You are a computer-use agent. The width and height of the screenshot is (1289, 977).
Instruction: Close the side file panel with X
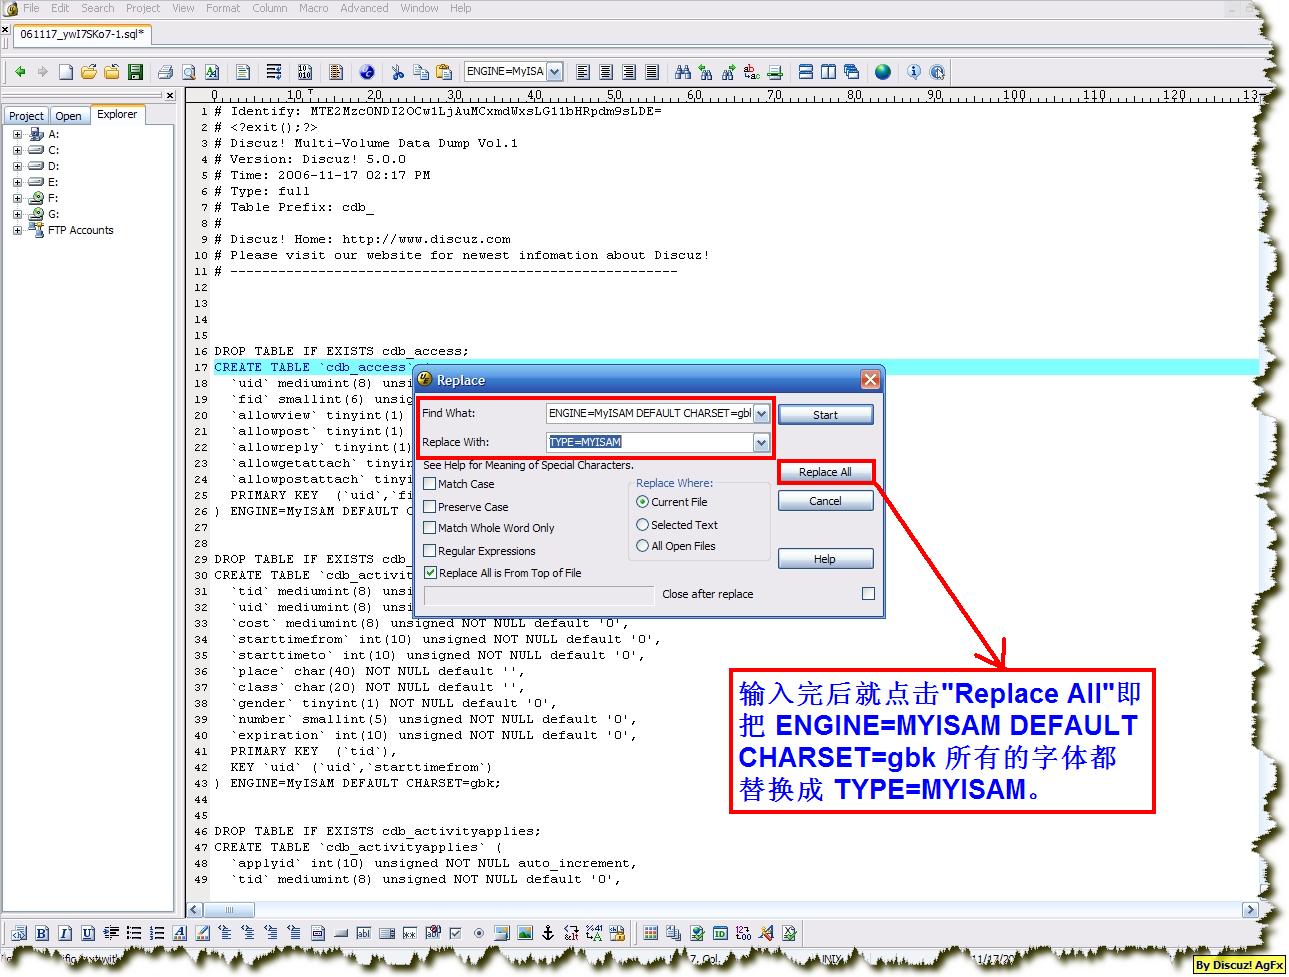click(x=169, y=96)
